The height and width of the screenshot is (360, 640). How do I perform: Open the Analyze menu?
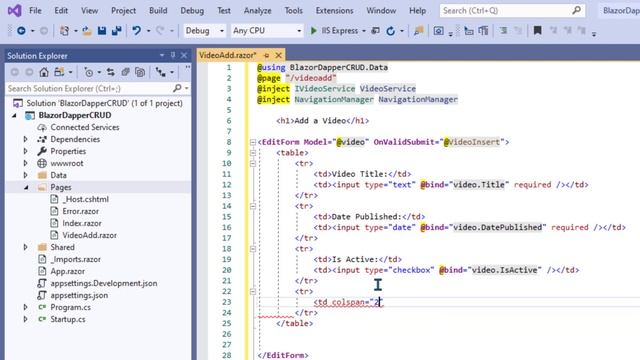257,11
